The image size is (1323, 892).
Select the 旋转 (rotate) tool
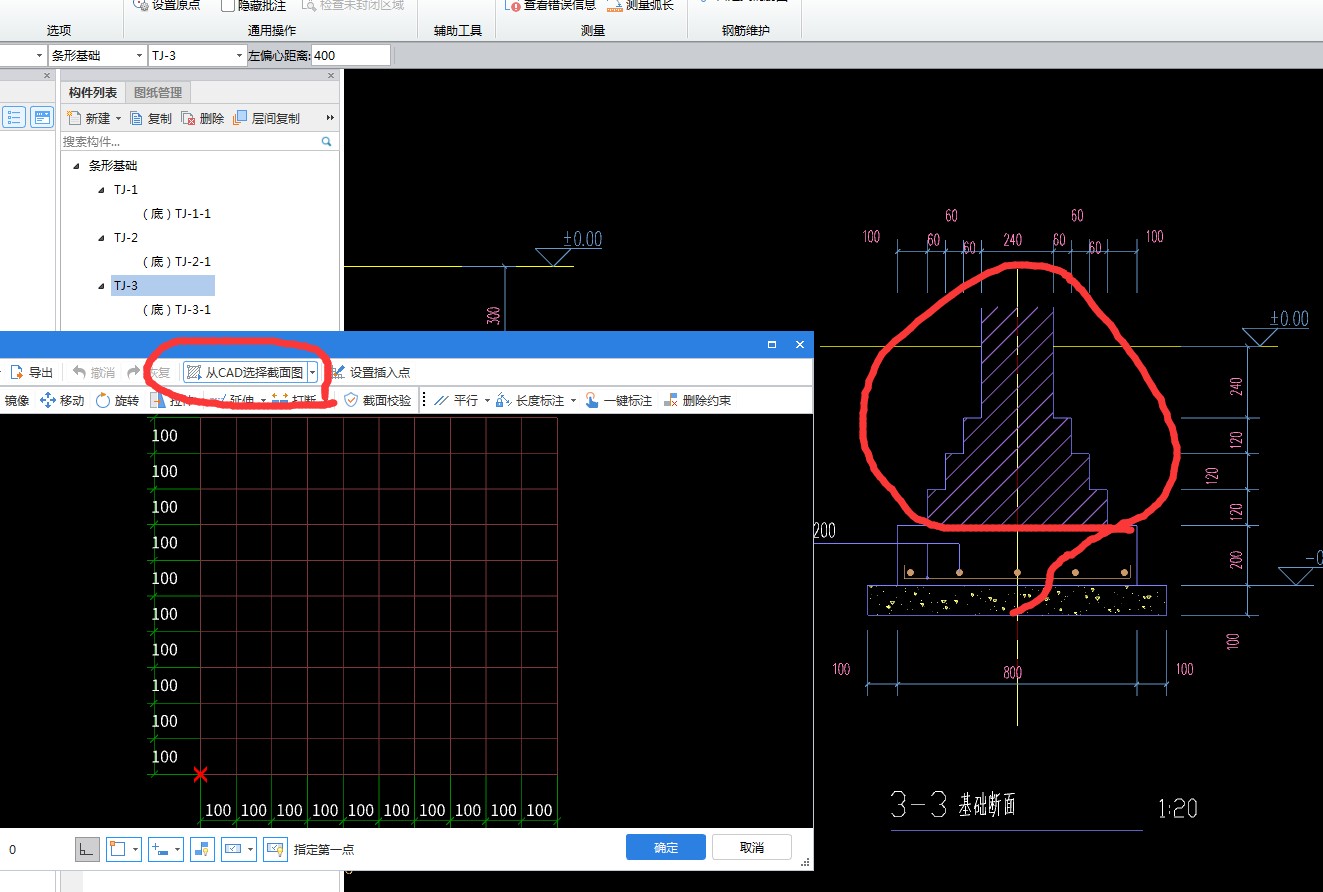coord(117,400)
